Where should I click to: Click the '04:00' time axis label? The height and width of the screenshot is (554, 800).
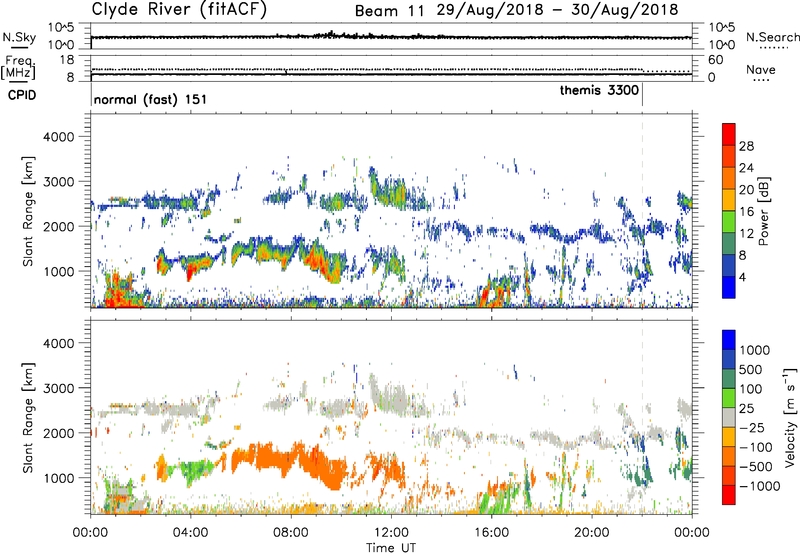coord(191,533)
